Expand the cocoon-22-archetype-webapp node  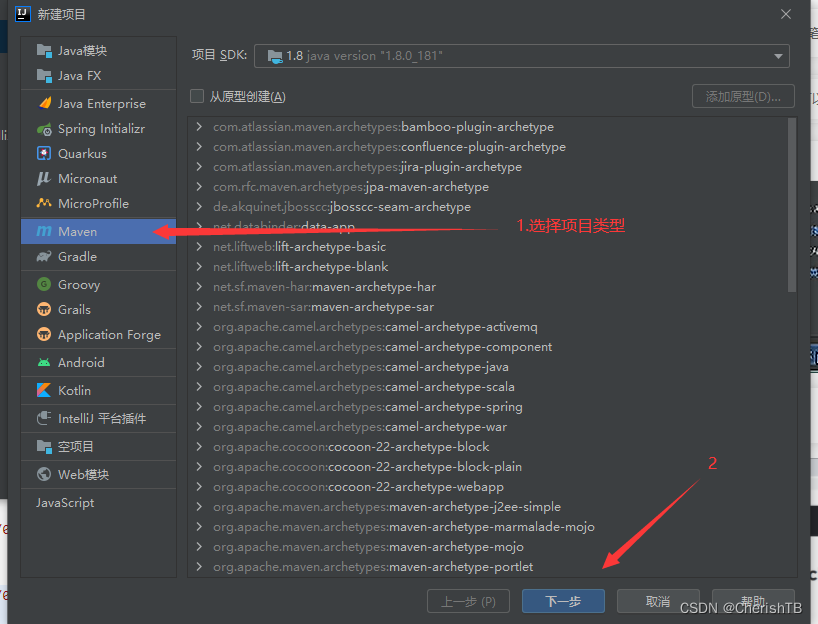pyautogui.click(x=199, y=487)
